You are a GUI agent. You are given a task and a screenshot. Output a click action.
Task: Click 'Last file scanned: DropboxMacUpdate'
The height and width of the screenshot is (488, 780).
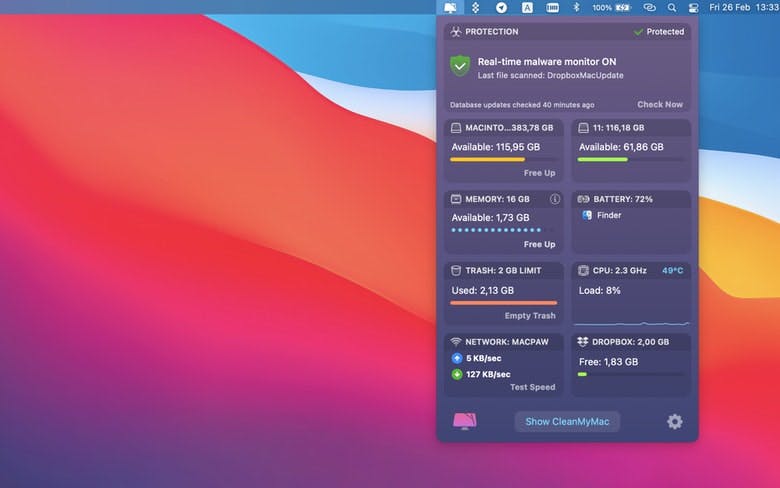(x=550, y=76)
